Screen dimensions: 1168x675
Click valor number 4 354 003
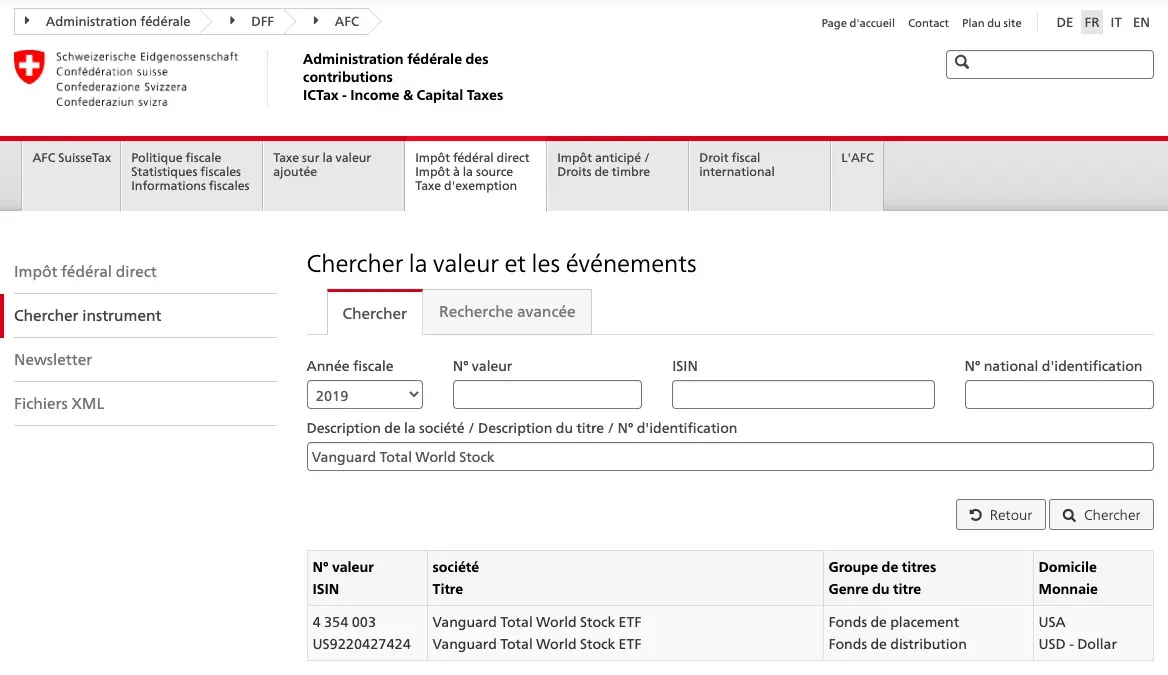[344, 622]
